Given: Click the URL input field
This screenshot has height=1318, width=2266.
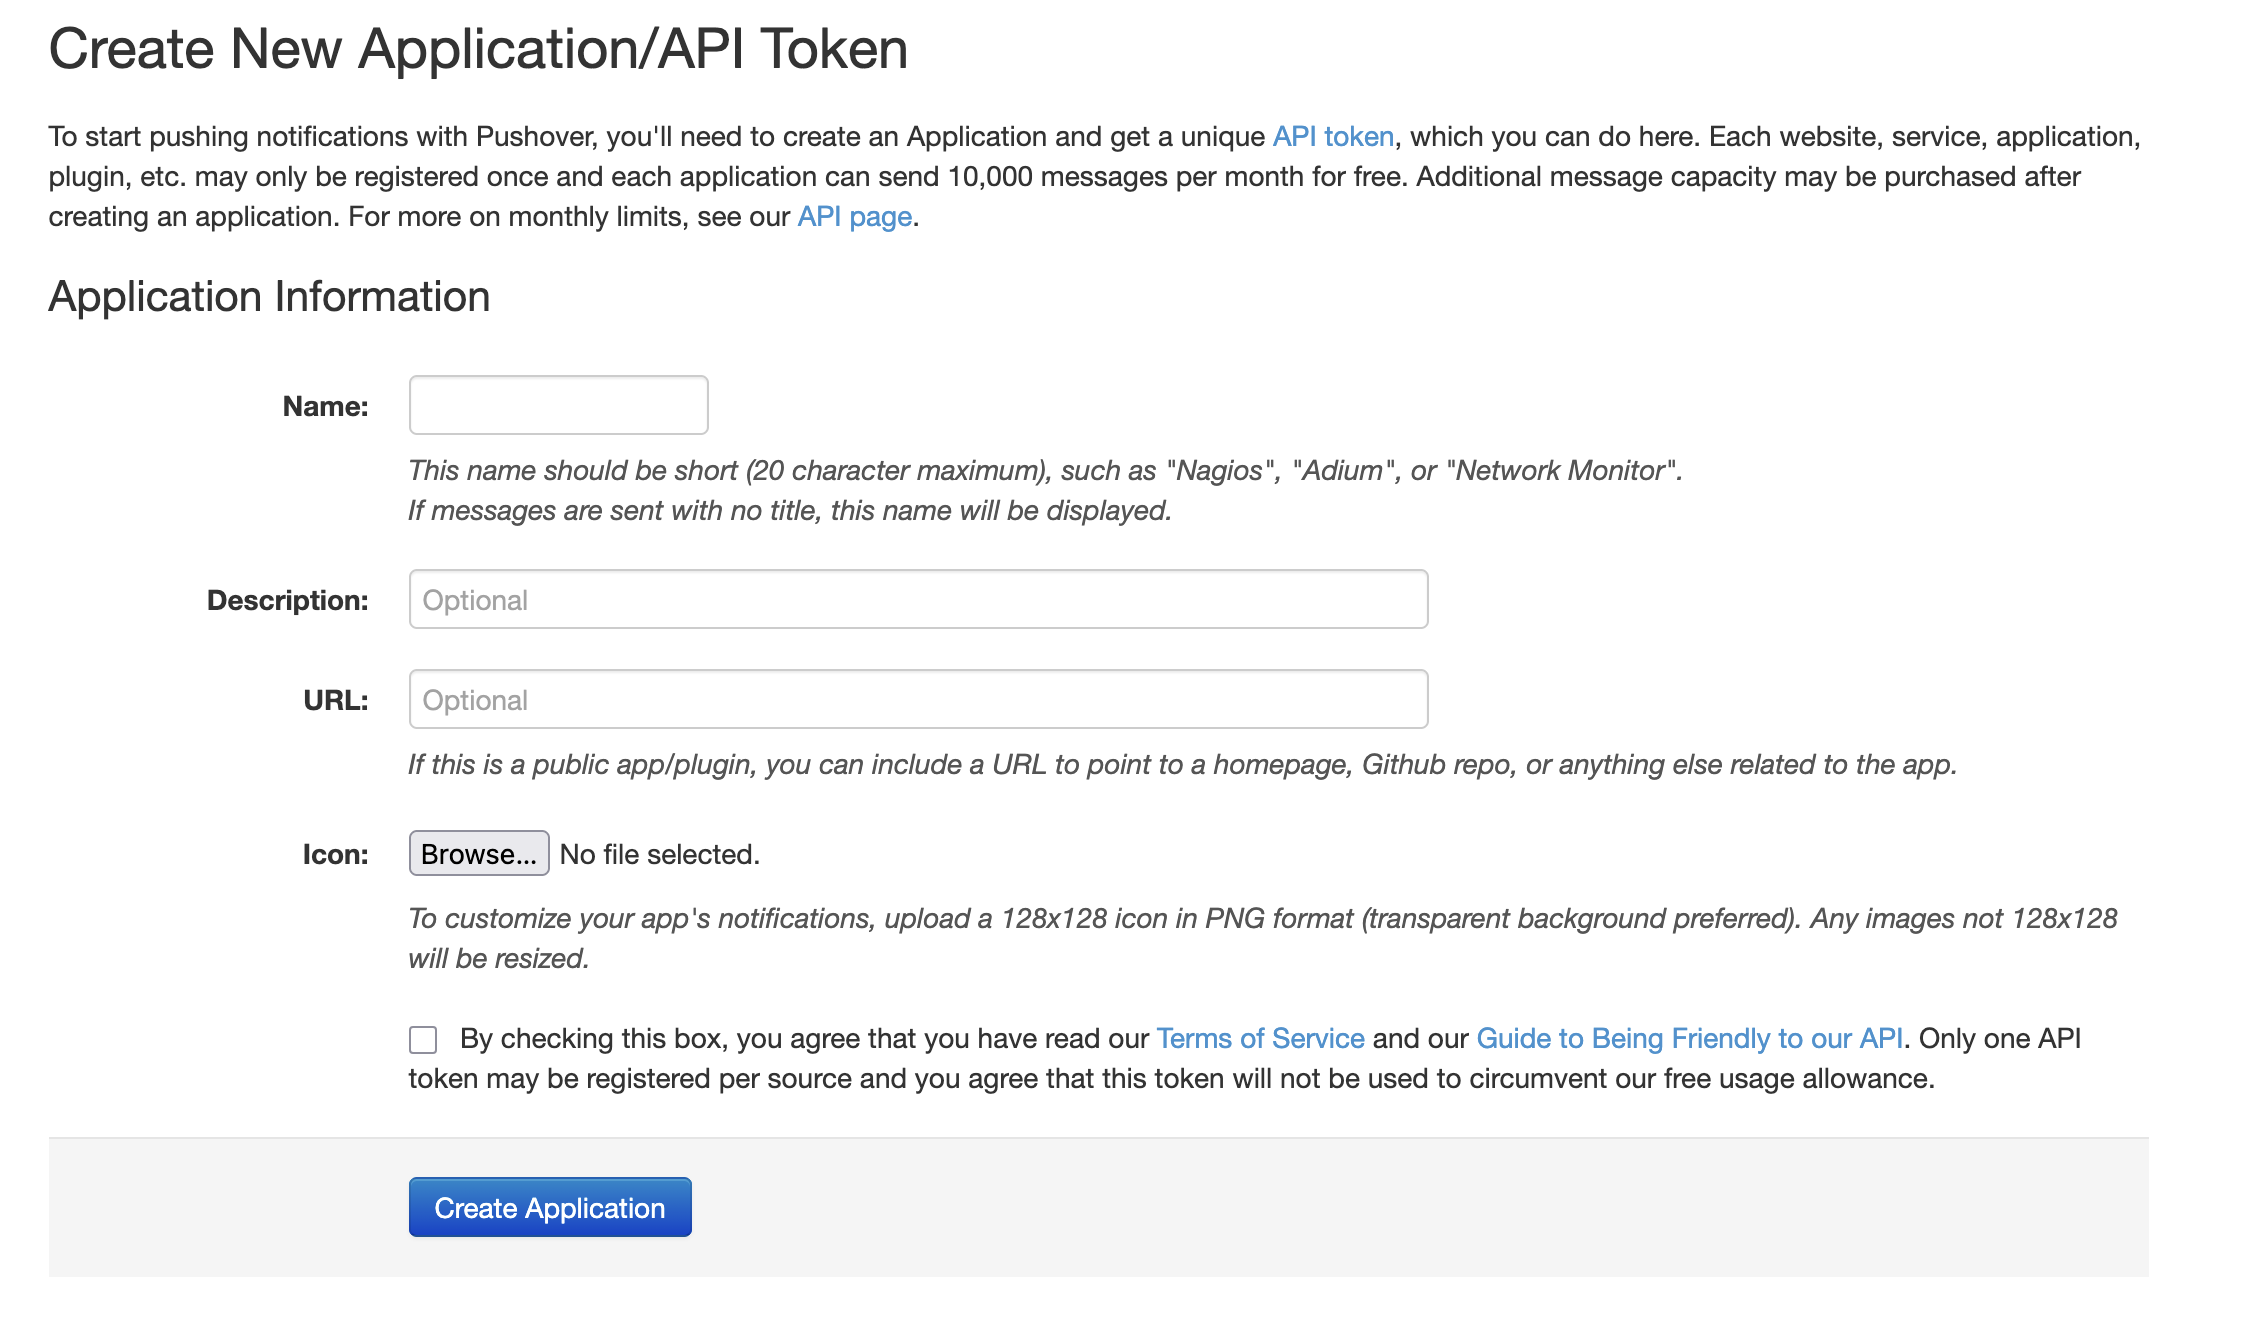Looking at the screenshot, I should click(x=916, y=698).
